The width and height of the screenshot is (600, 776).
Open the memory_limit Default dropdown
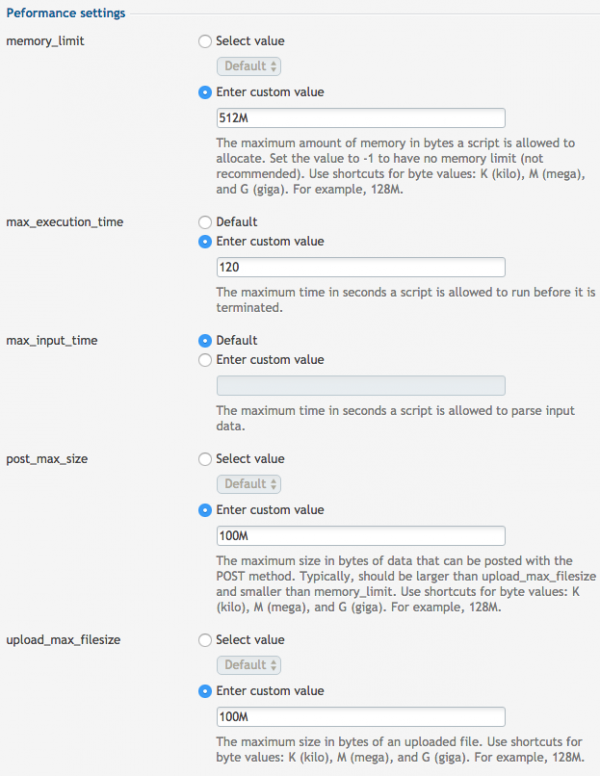[x=249, y=66]
